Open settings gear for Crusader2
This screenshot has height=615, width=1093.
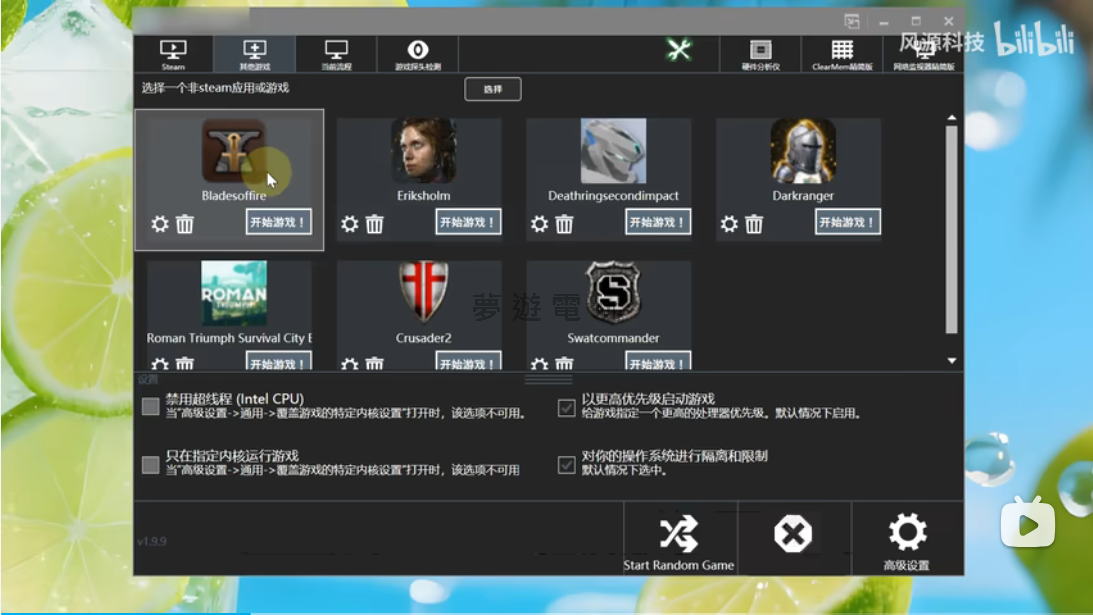(x=350, y=364)
